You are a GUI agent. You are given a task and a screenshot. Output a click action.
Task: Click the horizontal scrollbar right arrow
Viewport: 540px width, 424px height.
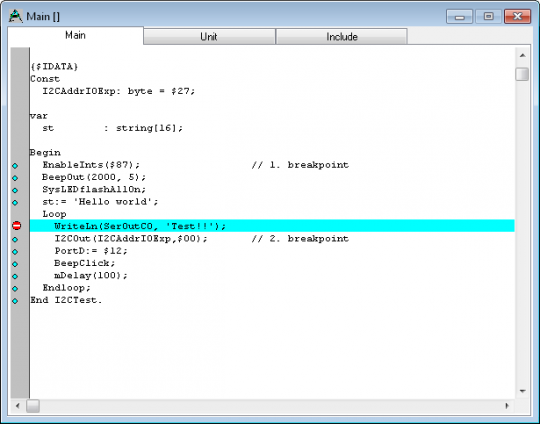coord(507,406)
